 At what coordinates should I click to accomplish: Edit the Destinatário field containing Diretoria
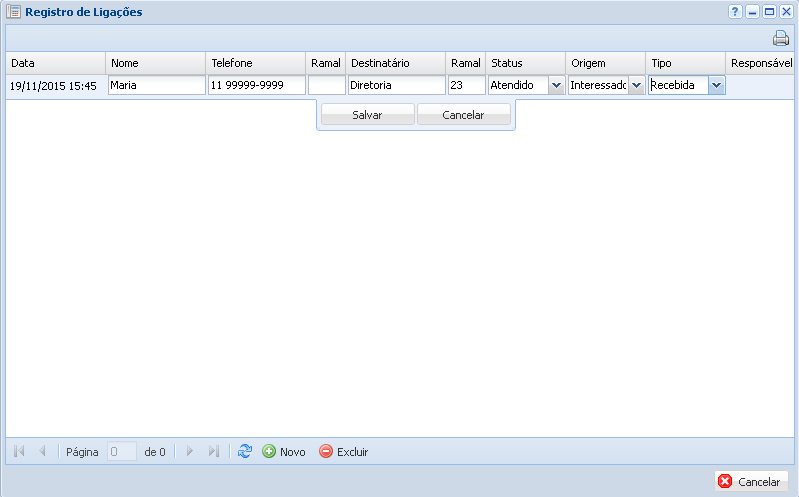point(395,86)
